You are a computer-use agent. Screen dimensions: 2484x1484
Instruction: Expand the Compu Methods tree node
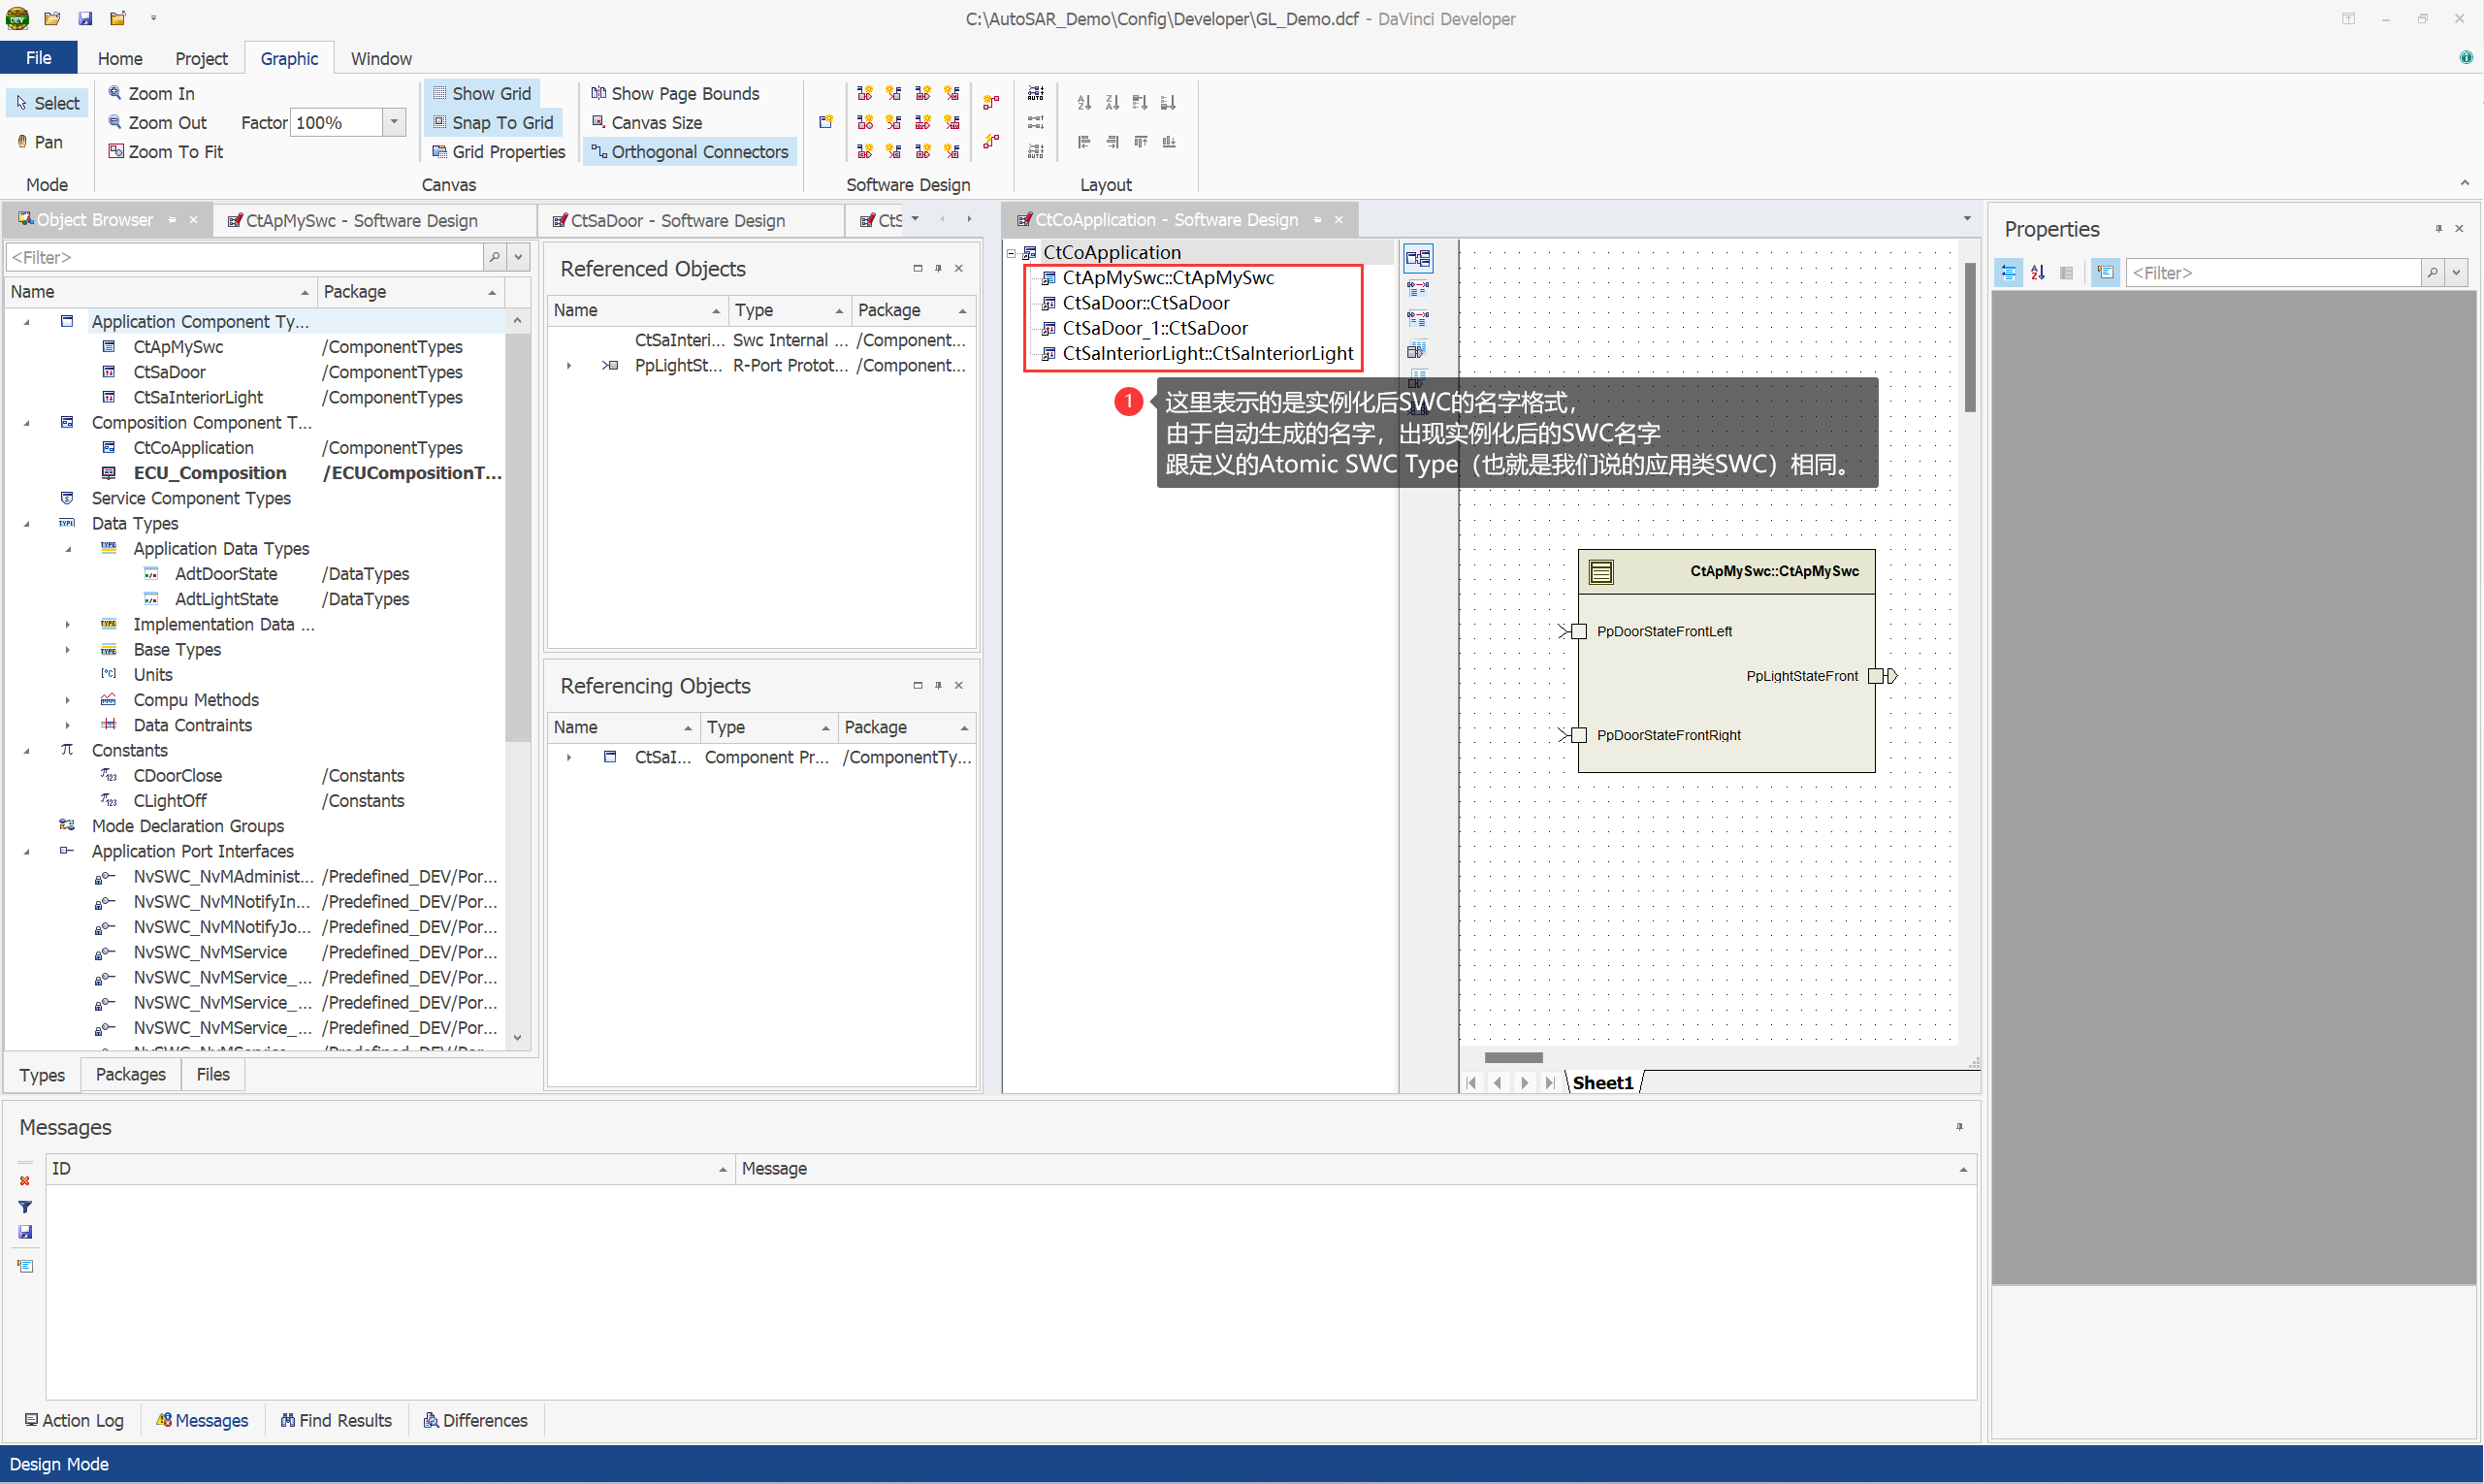67,700
